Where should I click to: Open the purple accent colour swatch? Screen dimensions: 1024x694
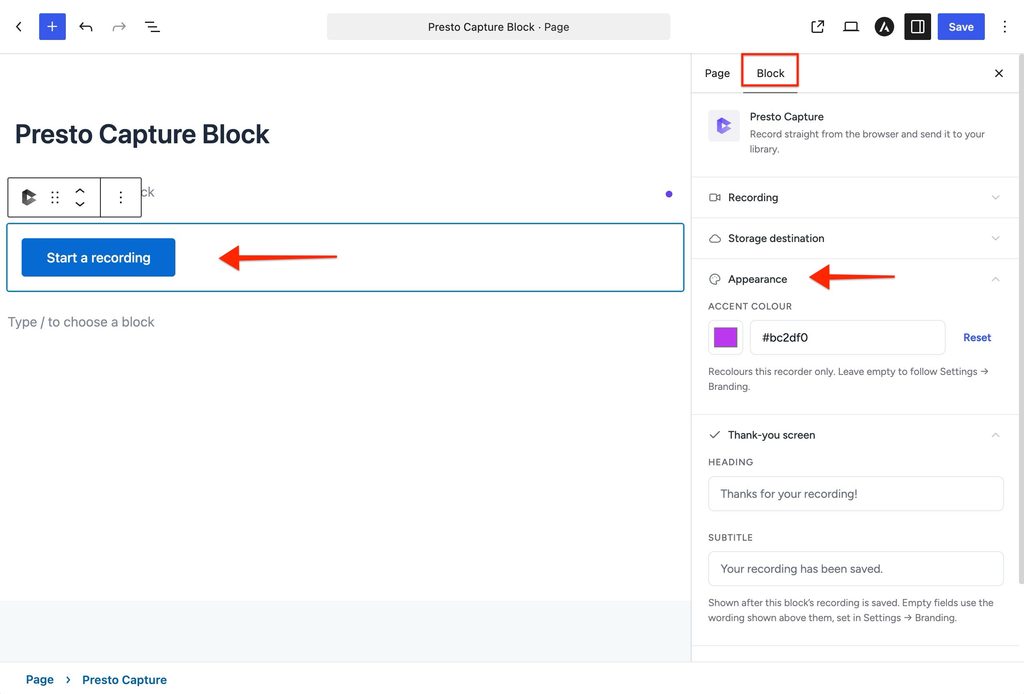726,338
